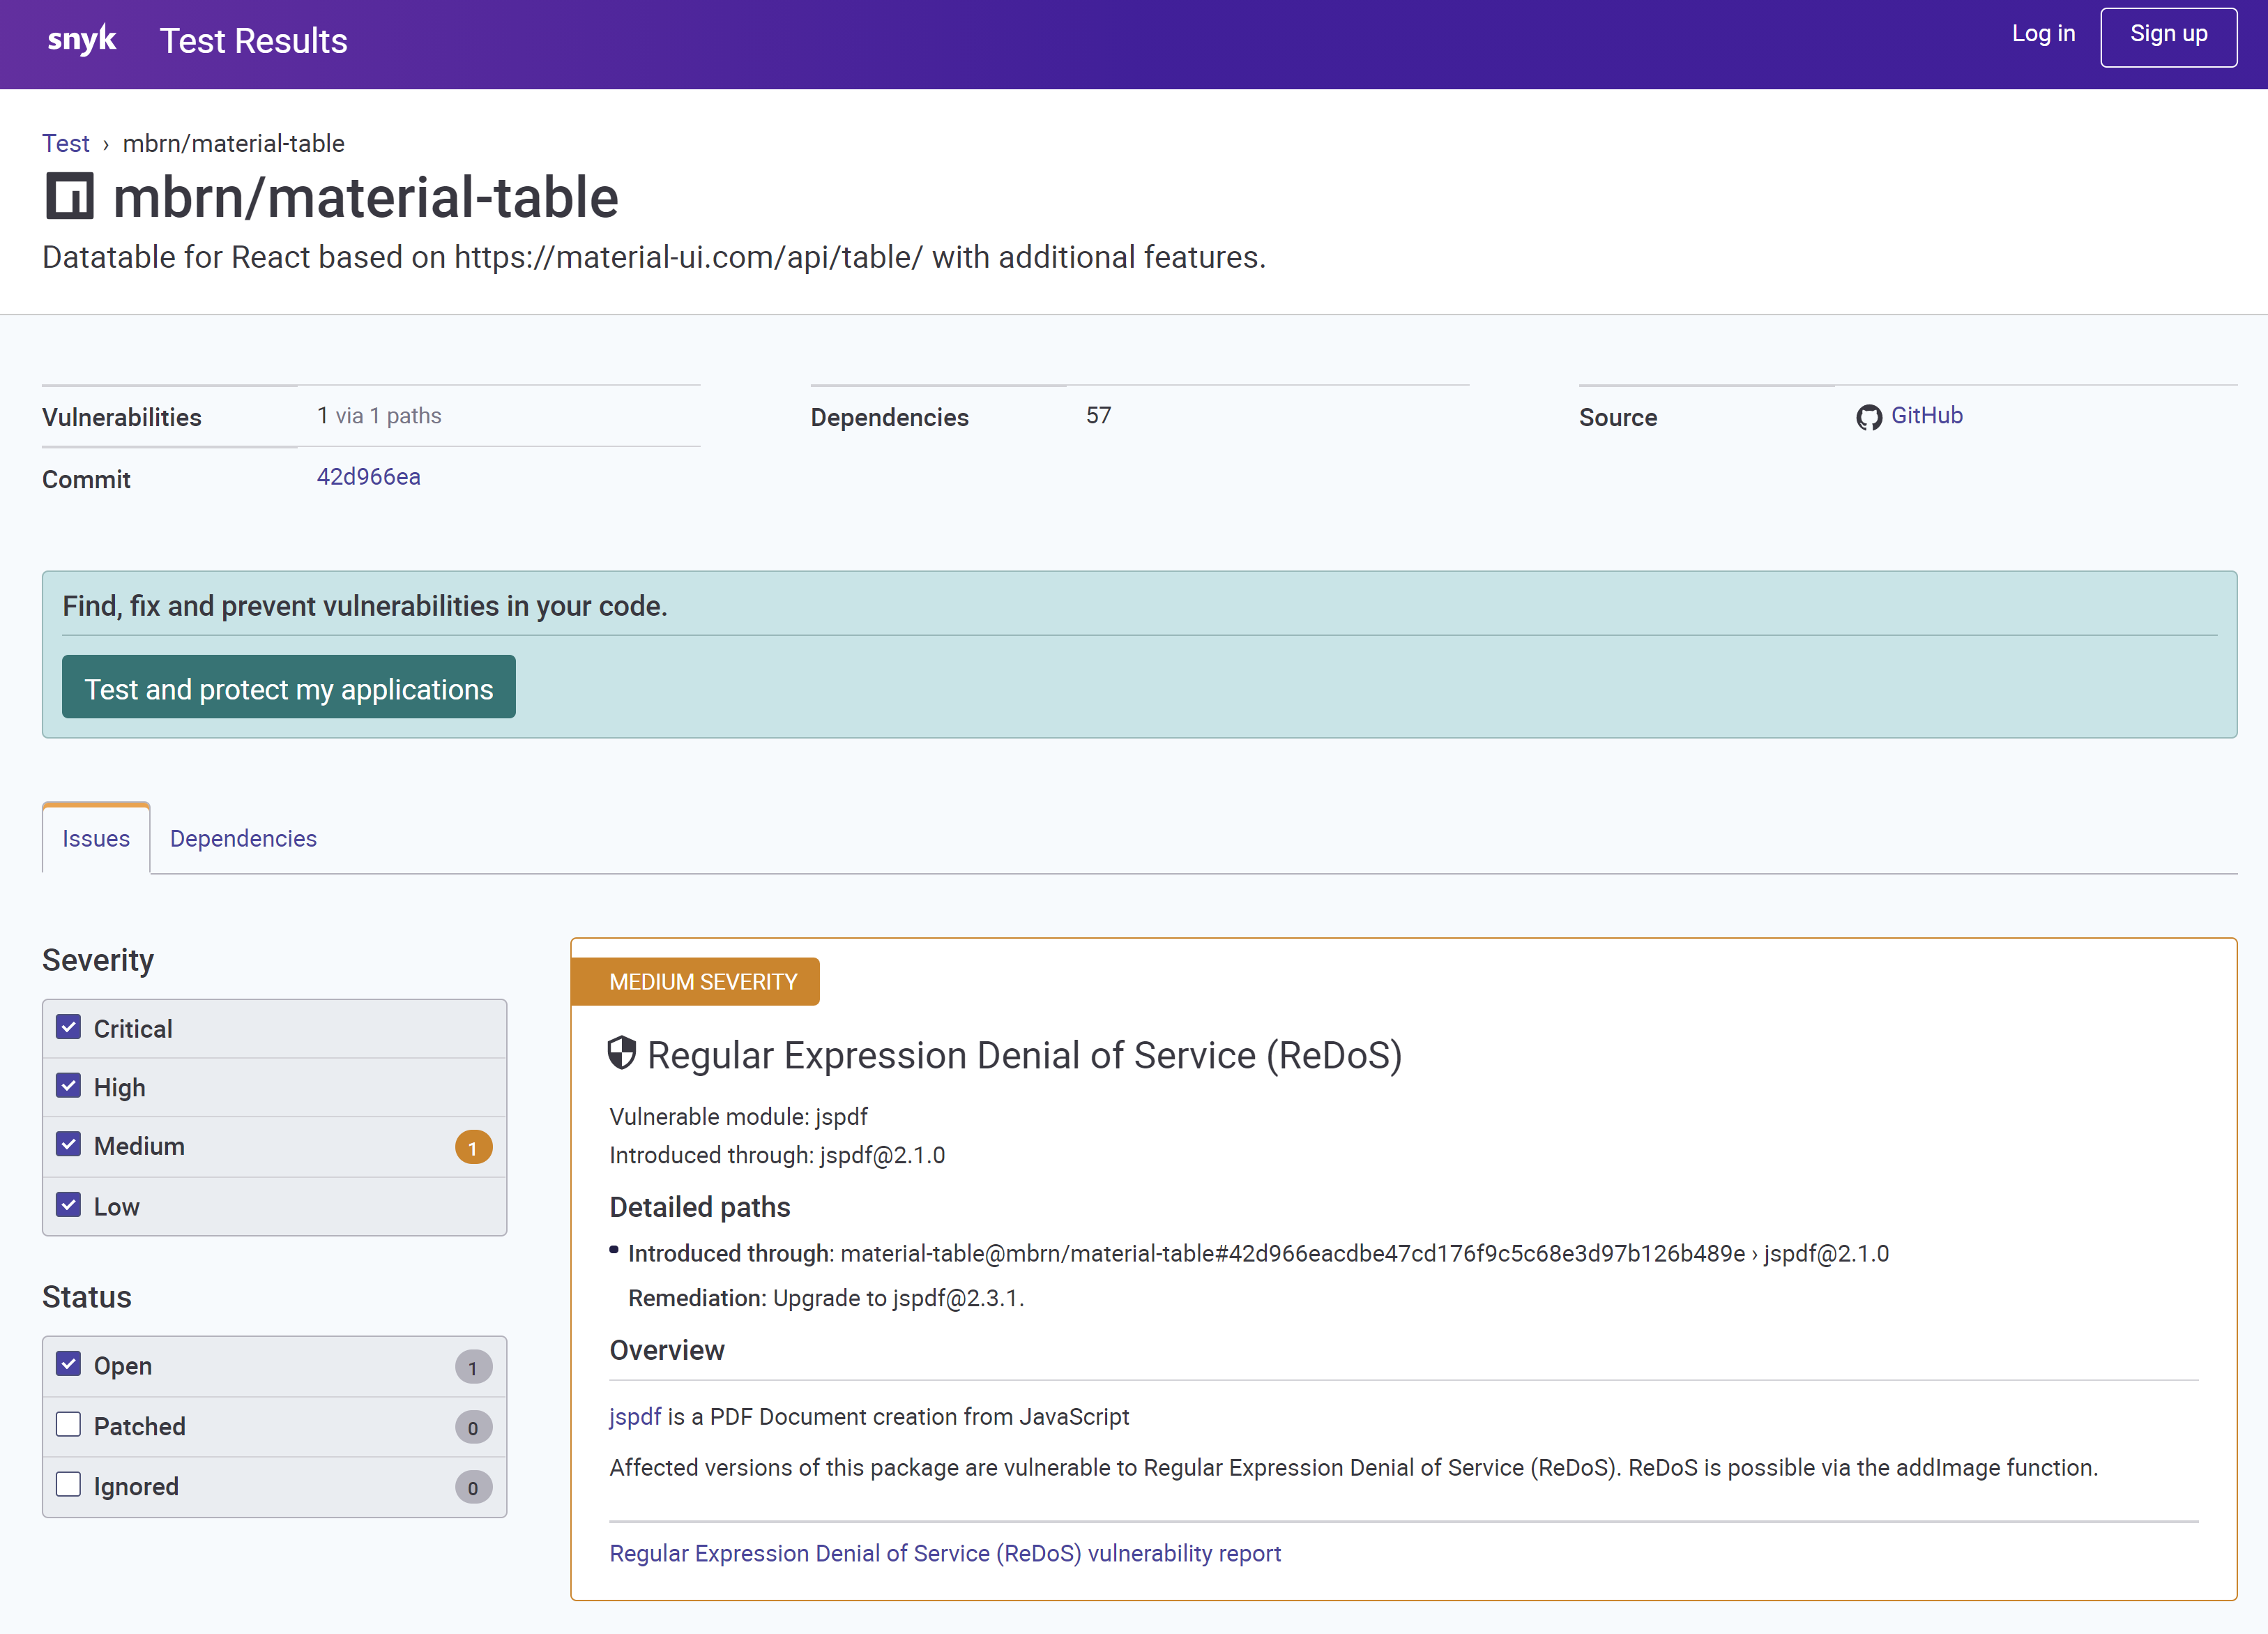This screenshot has height=1634, width=2268.
Task: Toggle the Medium severity checkbox
Action: coord(68,1146)
